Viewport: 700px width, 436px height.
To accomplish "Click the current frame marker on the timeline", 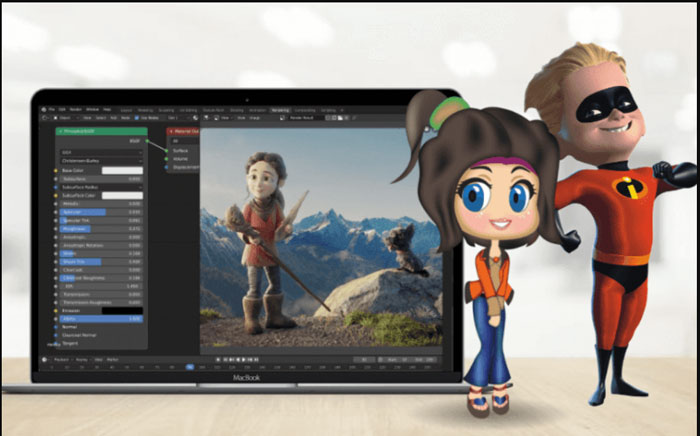I will [x=190, y=367].
